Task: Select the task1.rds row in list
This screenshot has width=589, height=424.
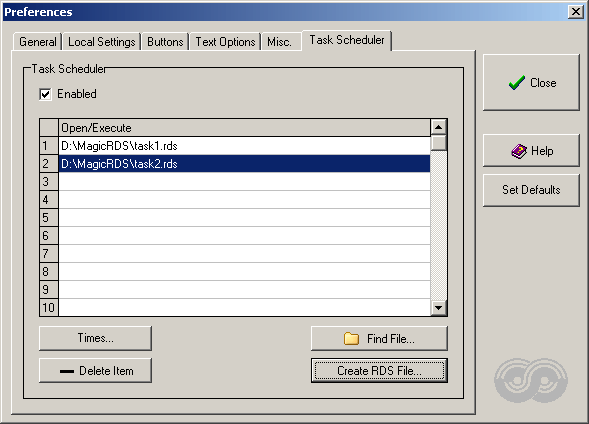Action: (x=244, y=146)
